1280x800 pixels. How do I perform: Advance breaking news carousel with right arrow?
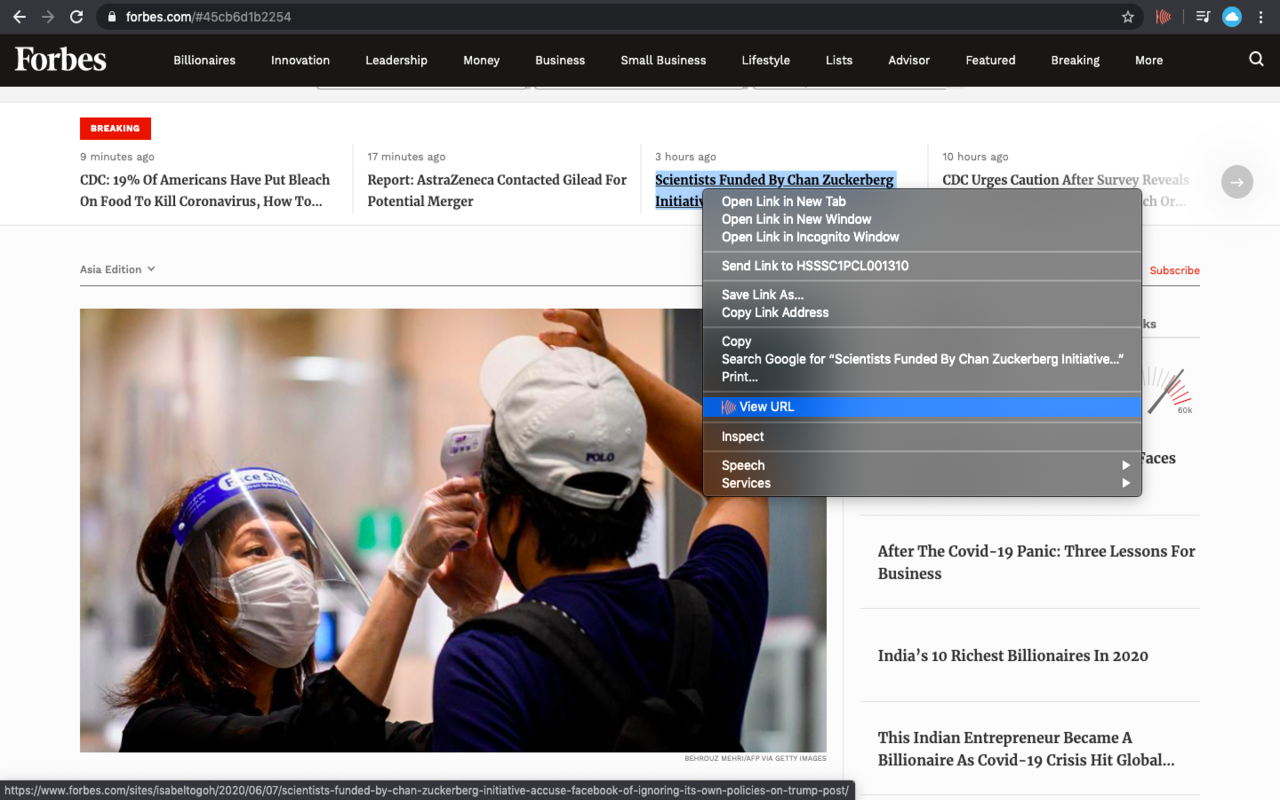(x=1237, y=182)
